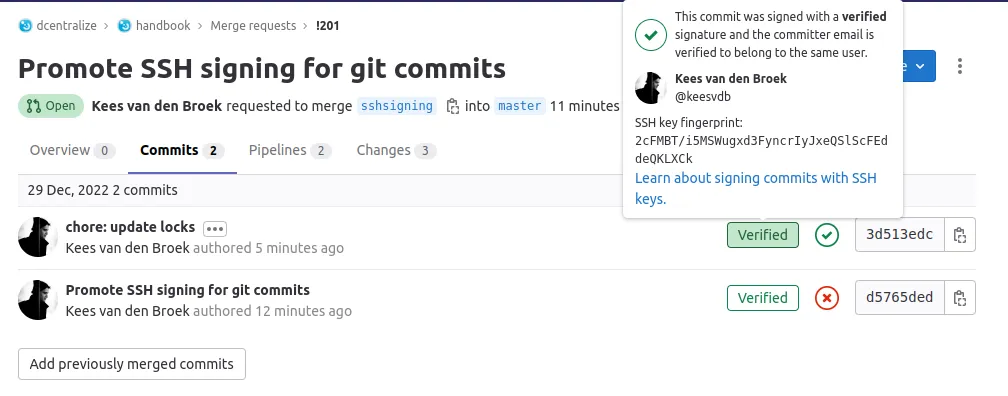
Task: Copy source branch name sshsigning icon
Action: click(453, 106)
